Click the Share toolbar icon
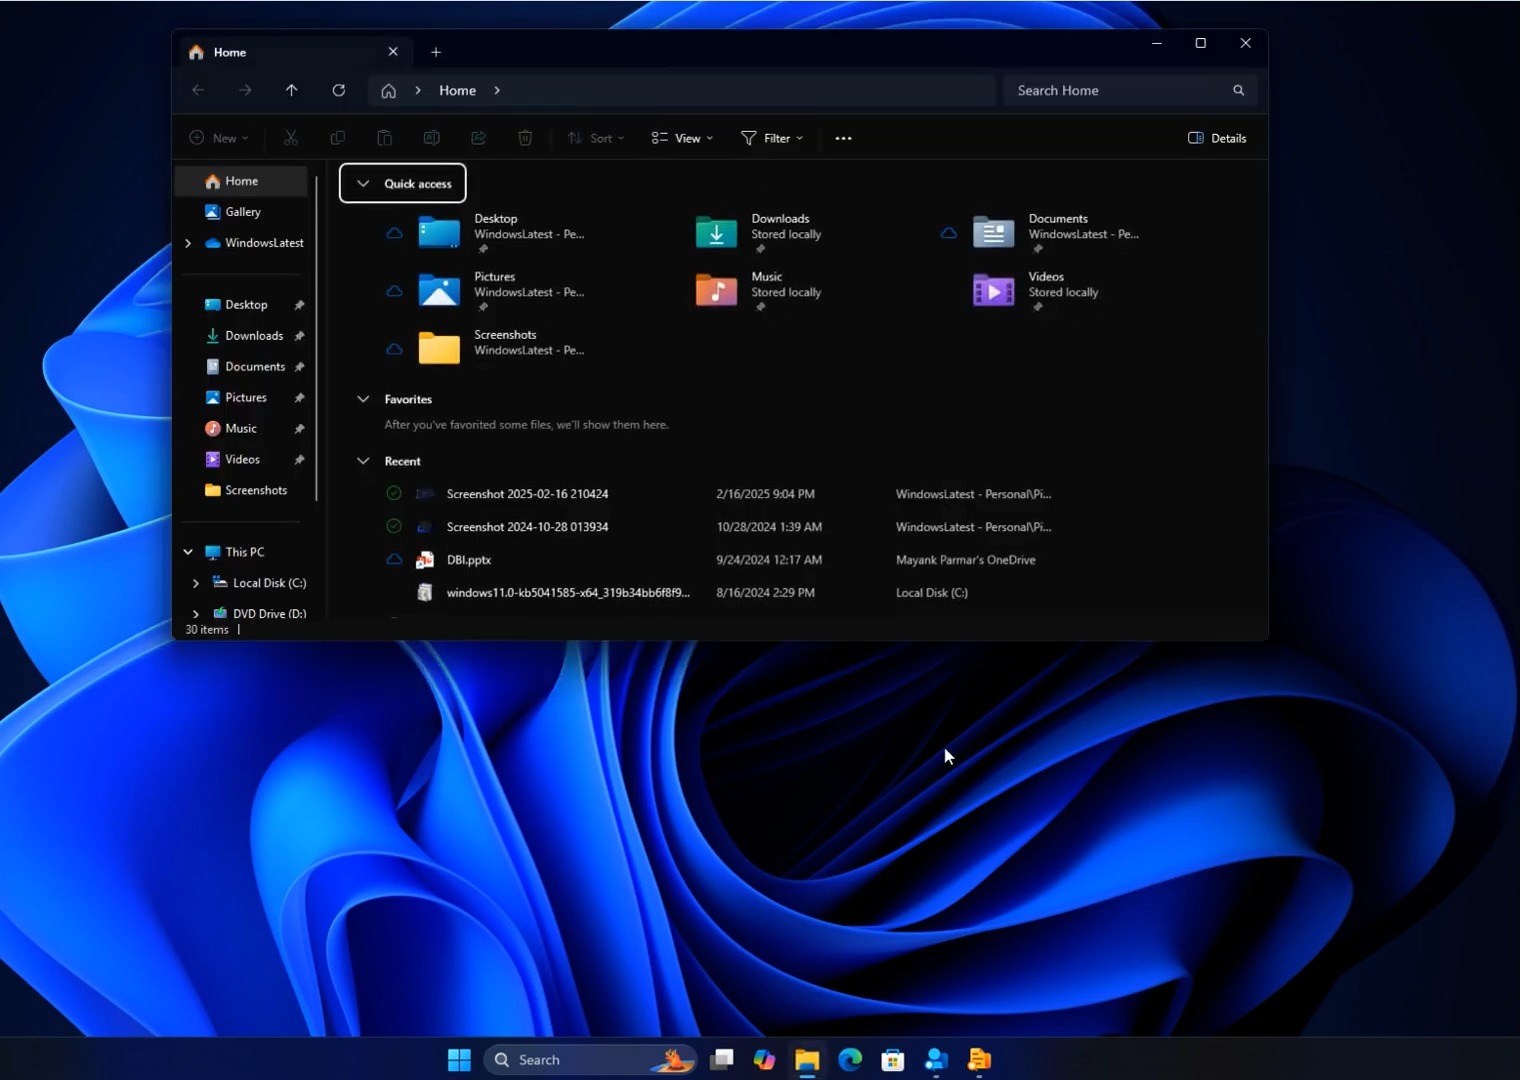 click(478, 138)
